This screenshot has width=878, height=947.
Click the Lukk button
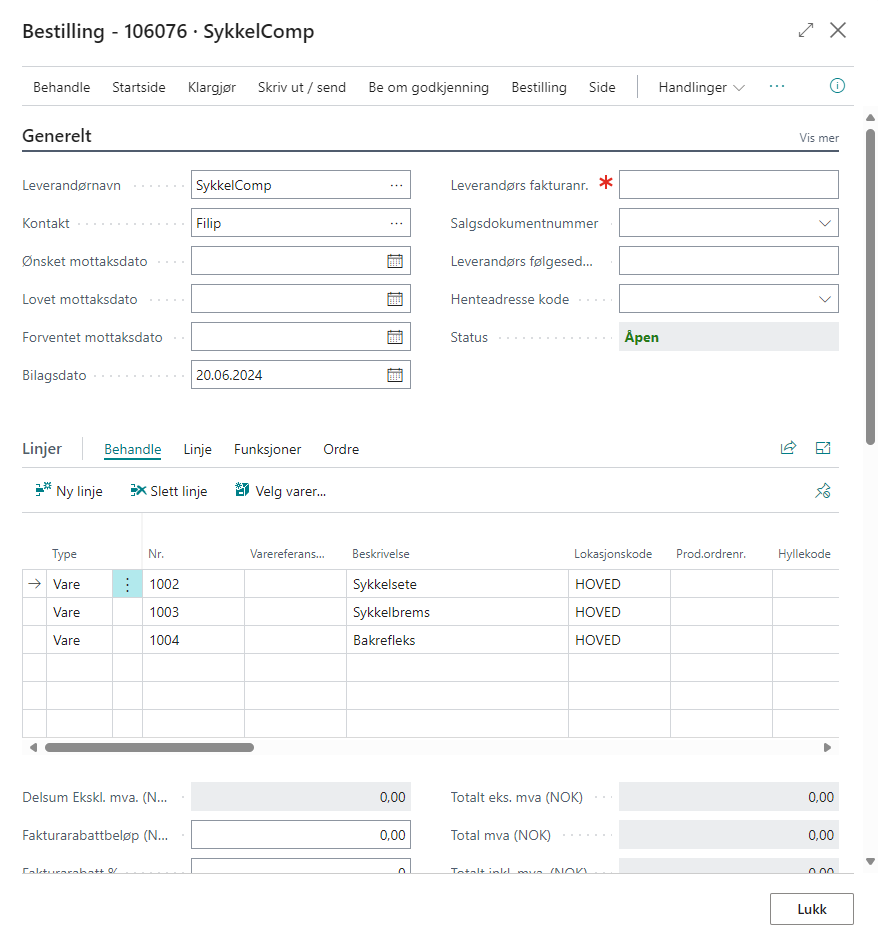pos(811,910)
